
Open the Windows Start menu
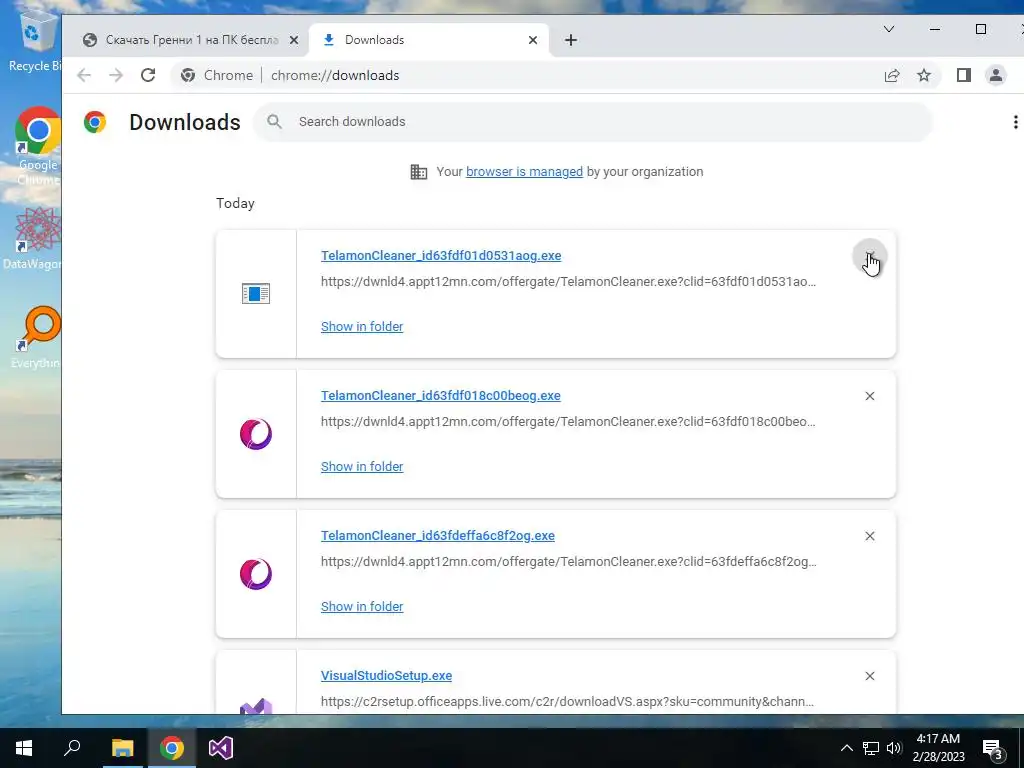point(24,748)
